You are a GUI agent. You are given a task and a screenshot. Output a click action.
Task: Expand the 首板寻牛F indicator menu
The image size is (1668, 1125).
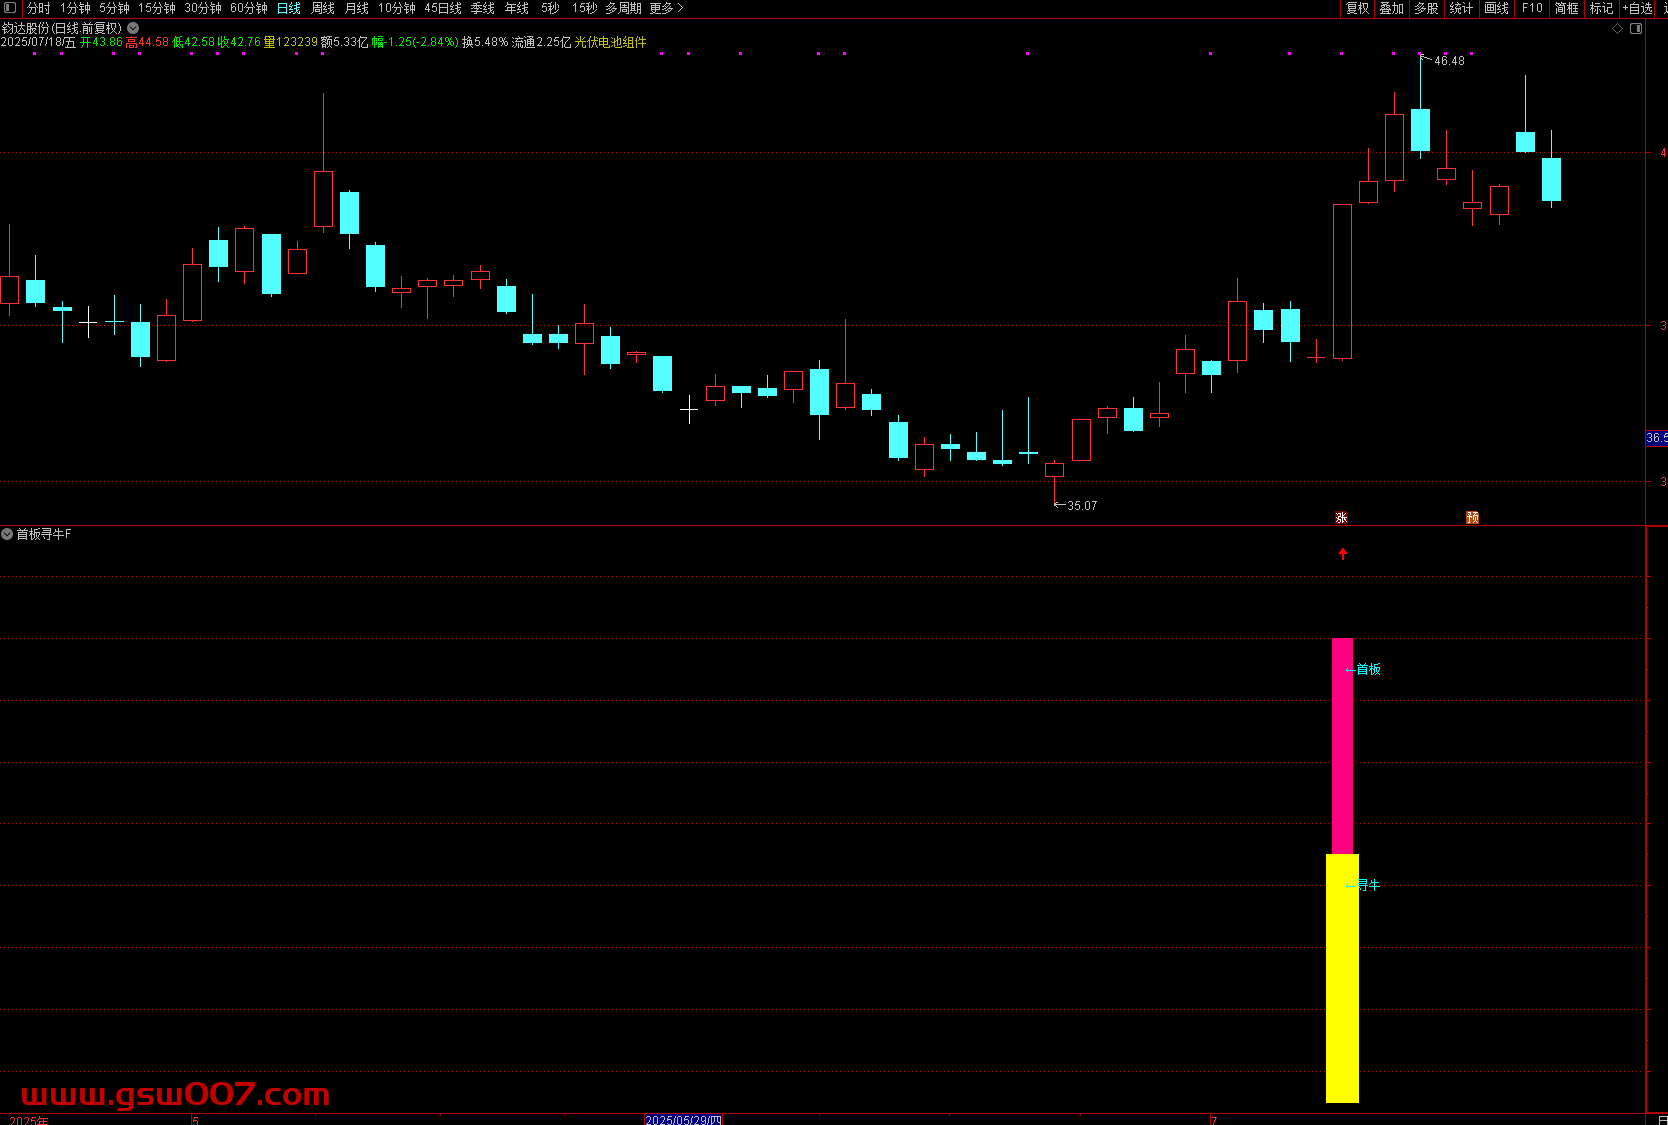(x=7, y=534)
